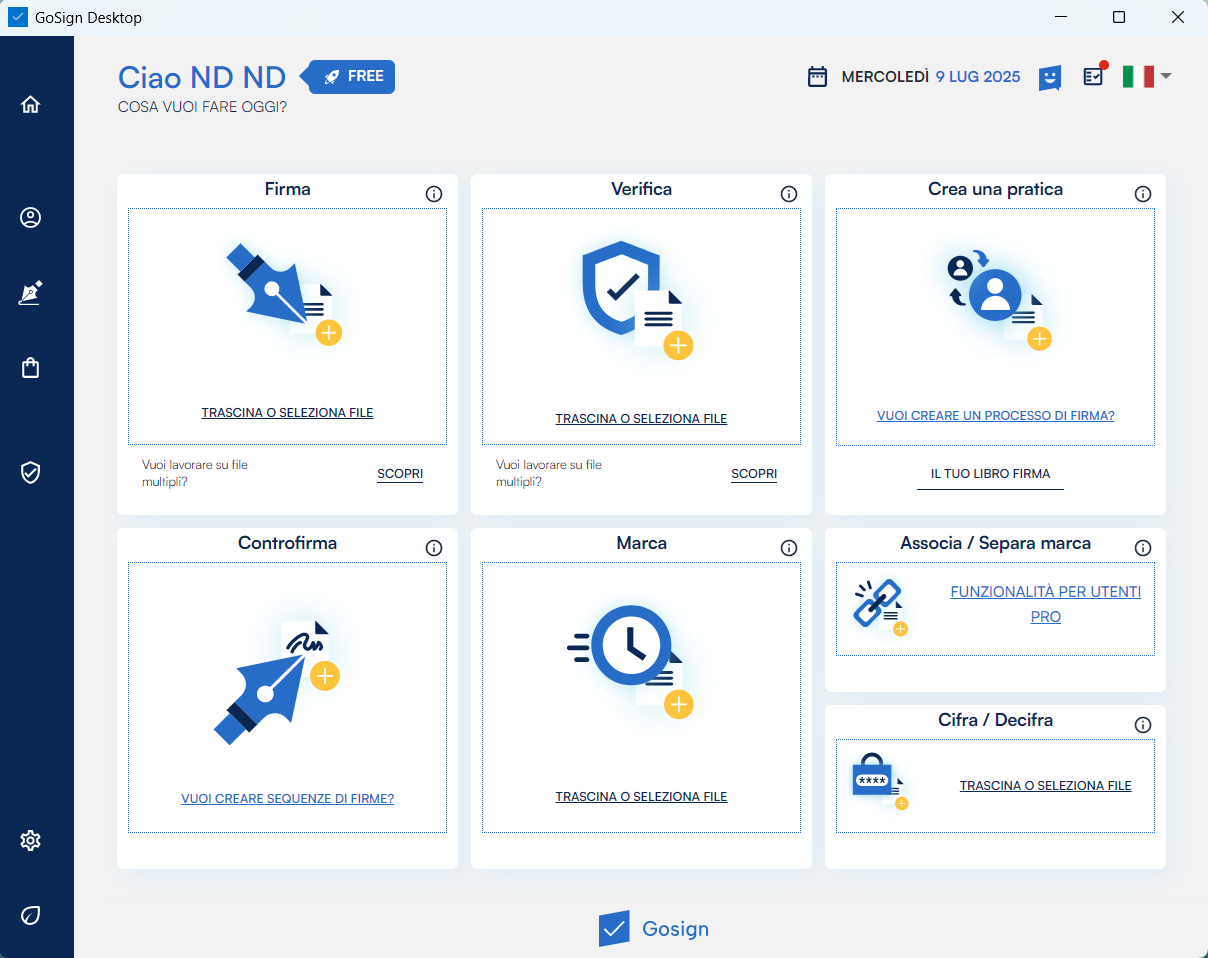Image resolution: width=1208 pixels, height=958 pixels.
Task: Click the Marca file drop area
Action: [641, 696]
